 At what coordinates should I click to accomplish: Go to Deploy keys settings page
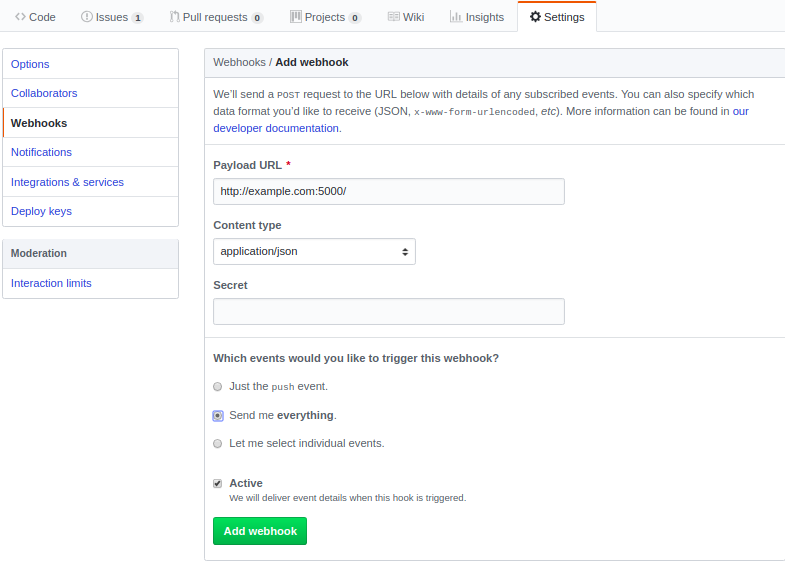click(x=41, y=211)
